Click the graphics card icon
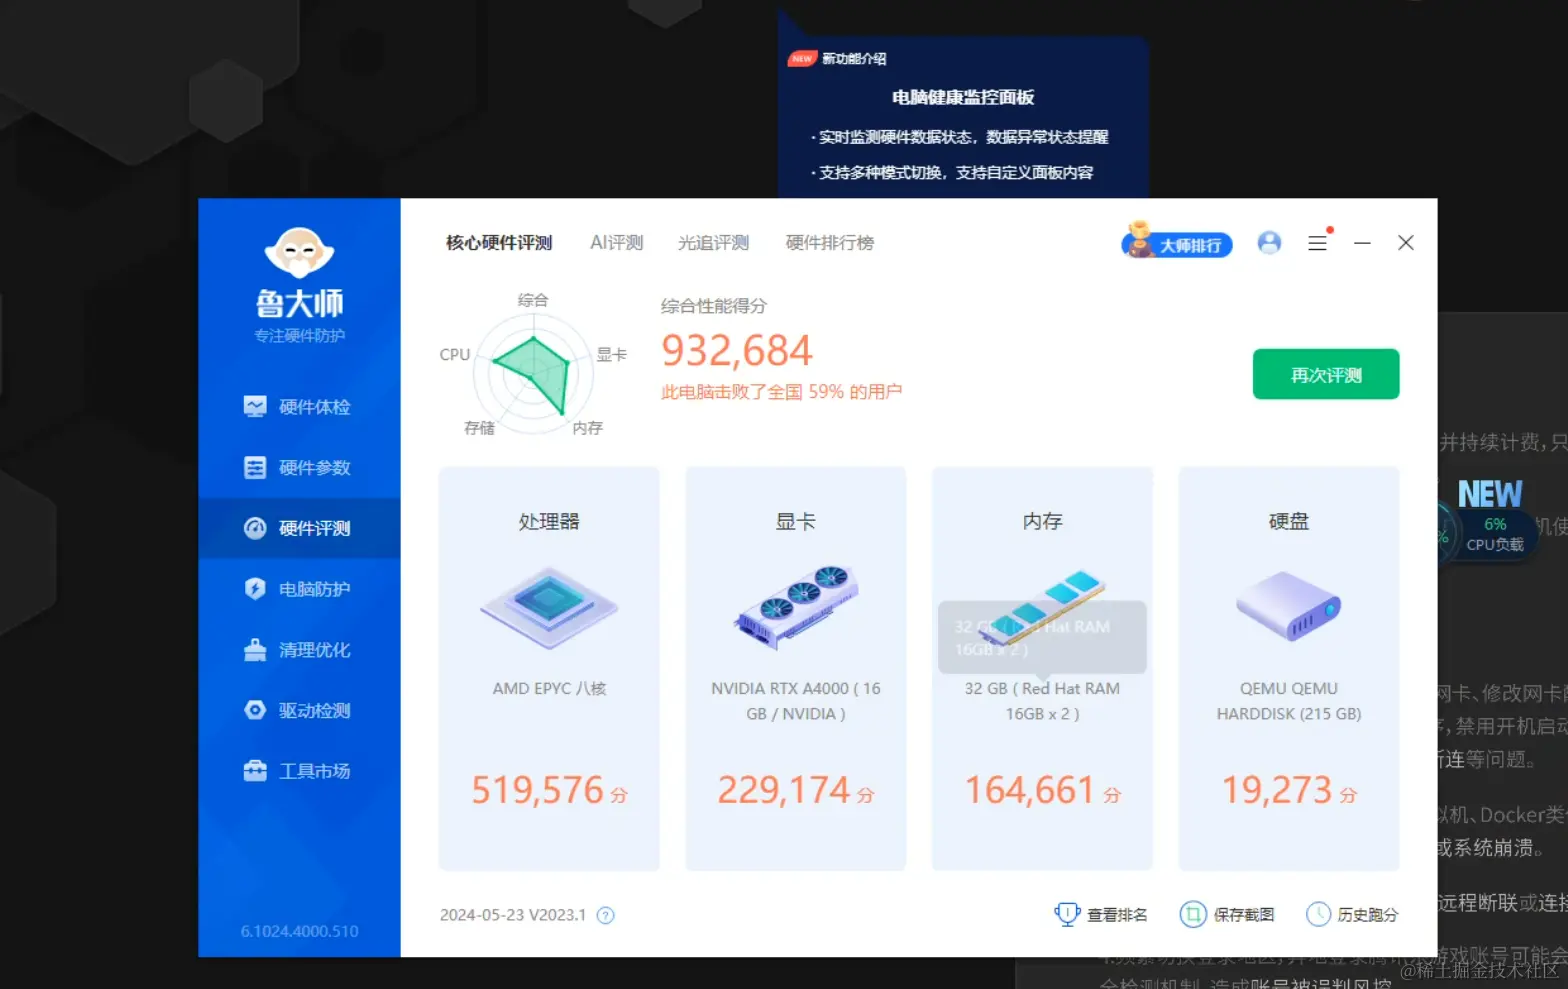Image resolution: width=1568 pixels, height=989 pixels. 796,607
